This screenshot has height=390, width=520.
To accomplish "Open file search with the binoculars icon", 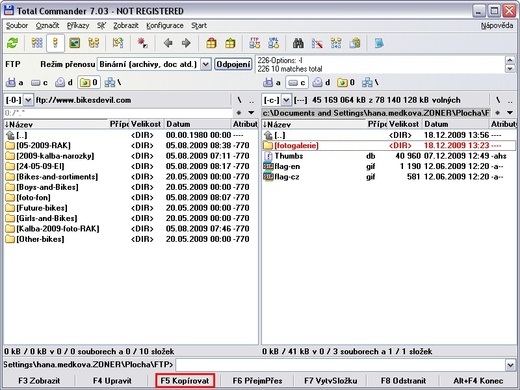I will pyautogui.click(x=298, y=43).
